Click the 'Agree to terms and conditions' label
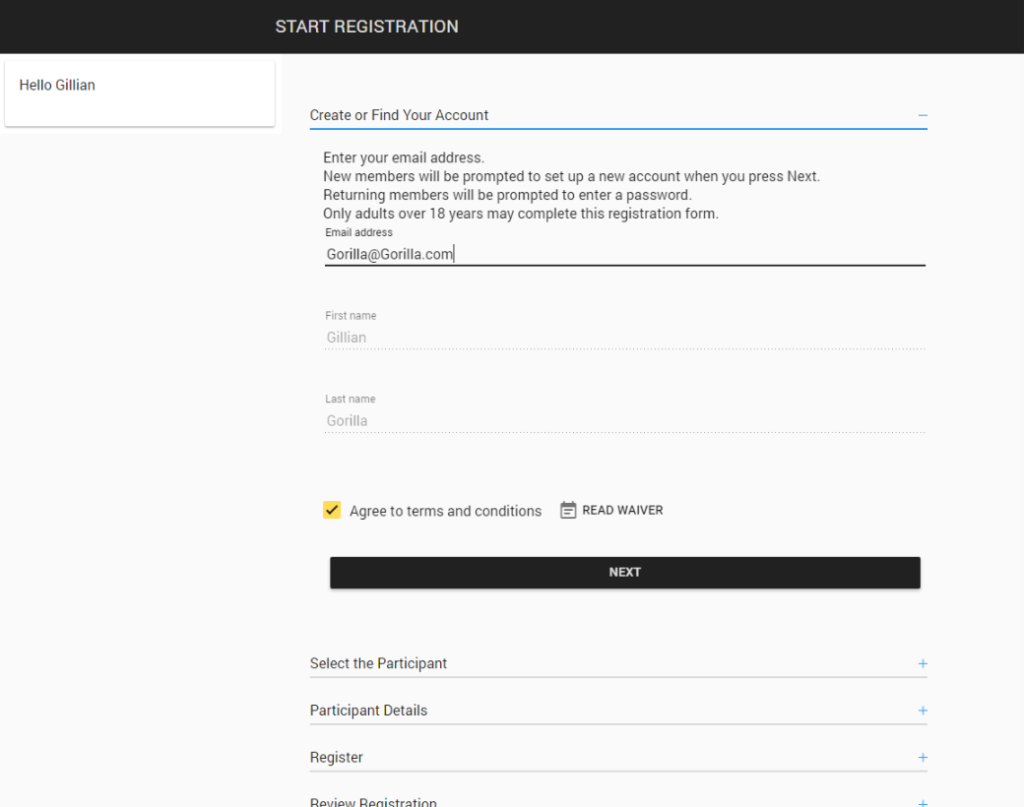 445,511
